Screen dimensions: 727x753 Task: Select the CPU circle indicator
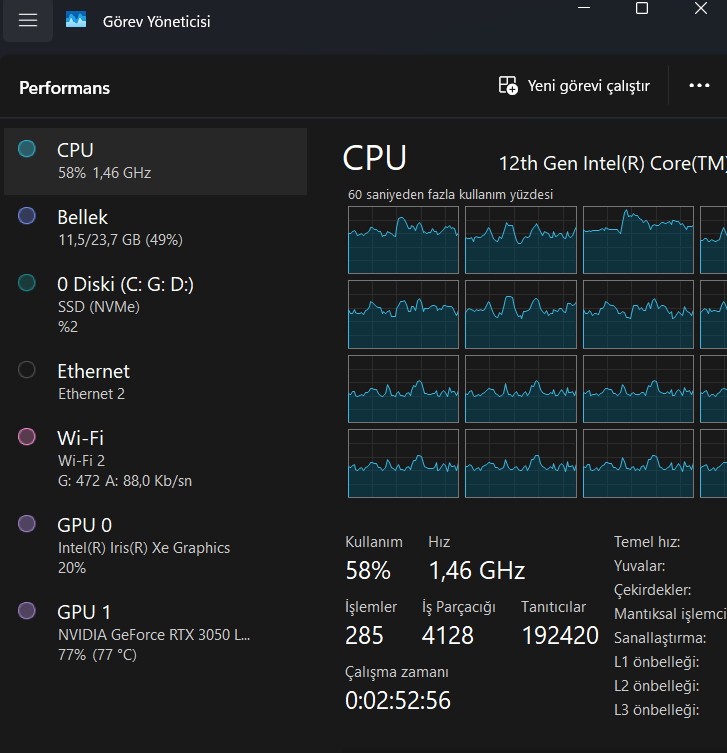[27, 149]
